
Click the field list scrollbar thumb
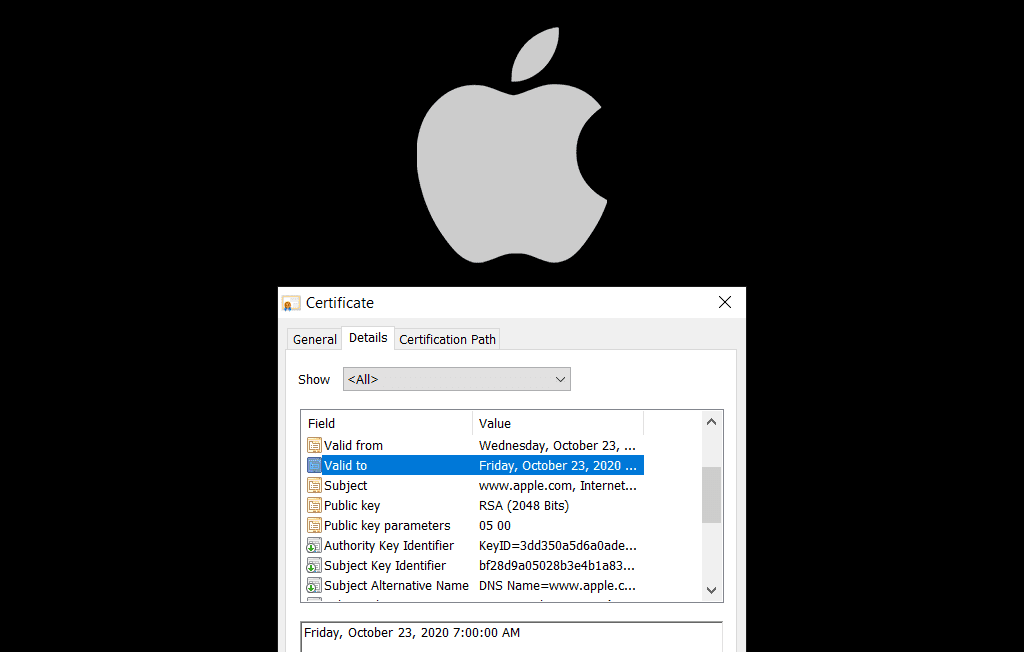point(712,495)
